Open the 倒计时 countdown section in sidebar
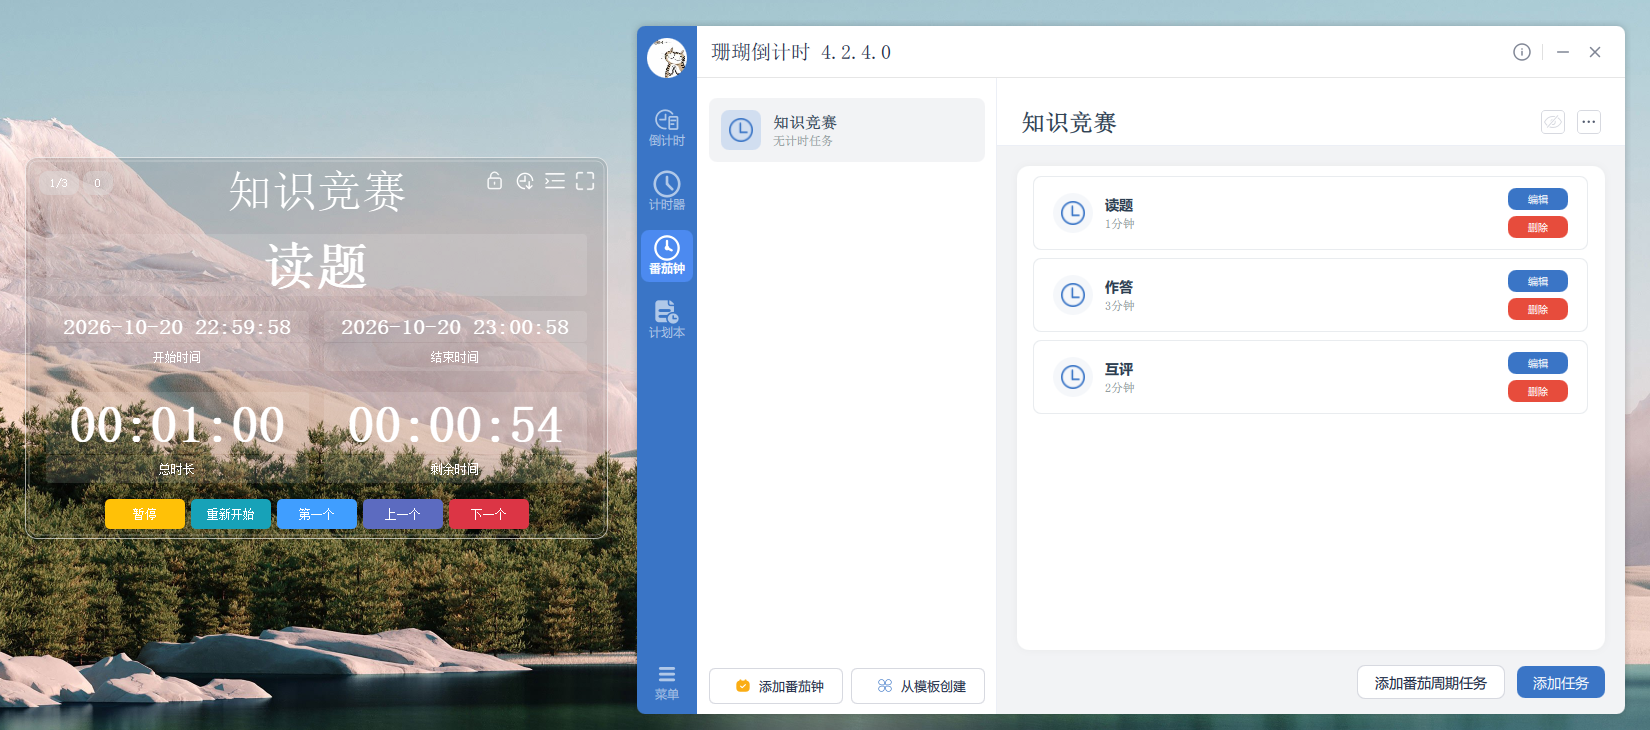The width and height of the screenshot is (1650, 730). [x=667, y=128]
